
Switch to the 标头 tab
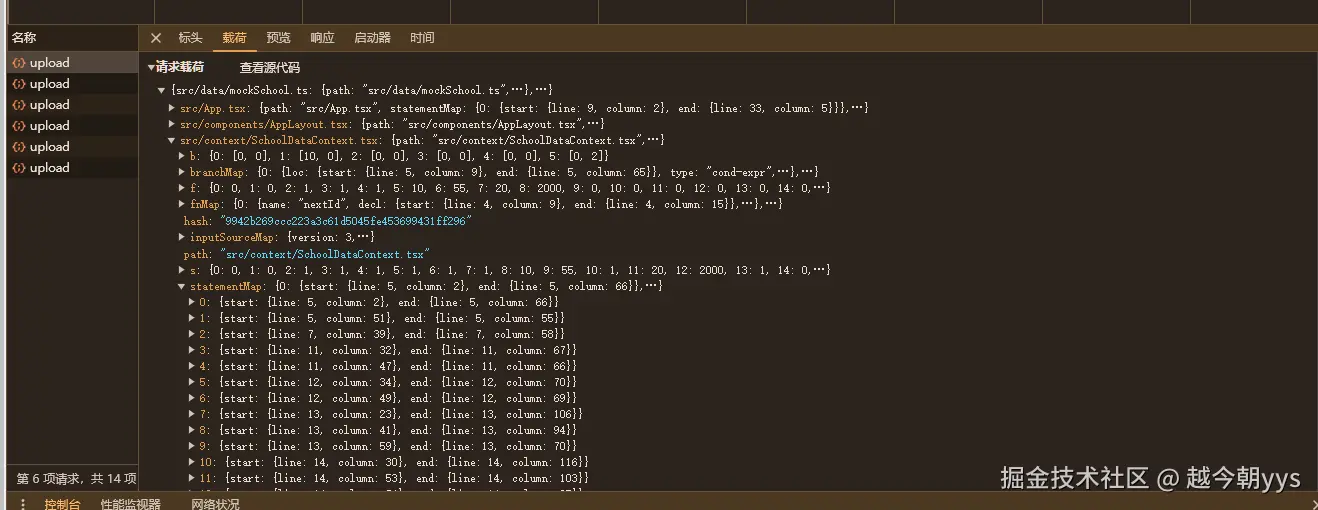[x=190, y=38]
